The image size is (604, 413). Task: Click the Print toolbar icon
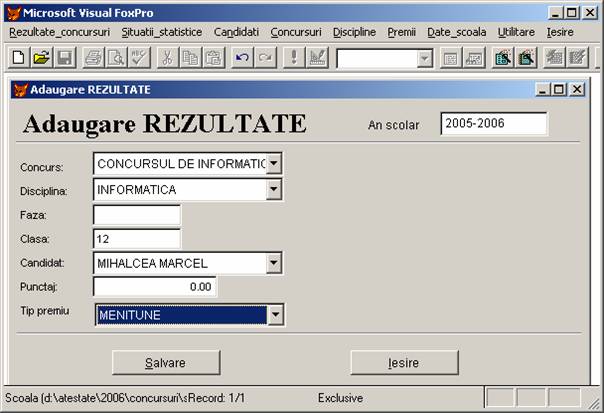coord(93,58)
